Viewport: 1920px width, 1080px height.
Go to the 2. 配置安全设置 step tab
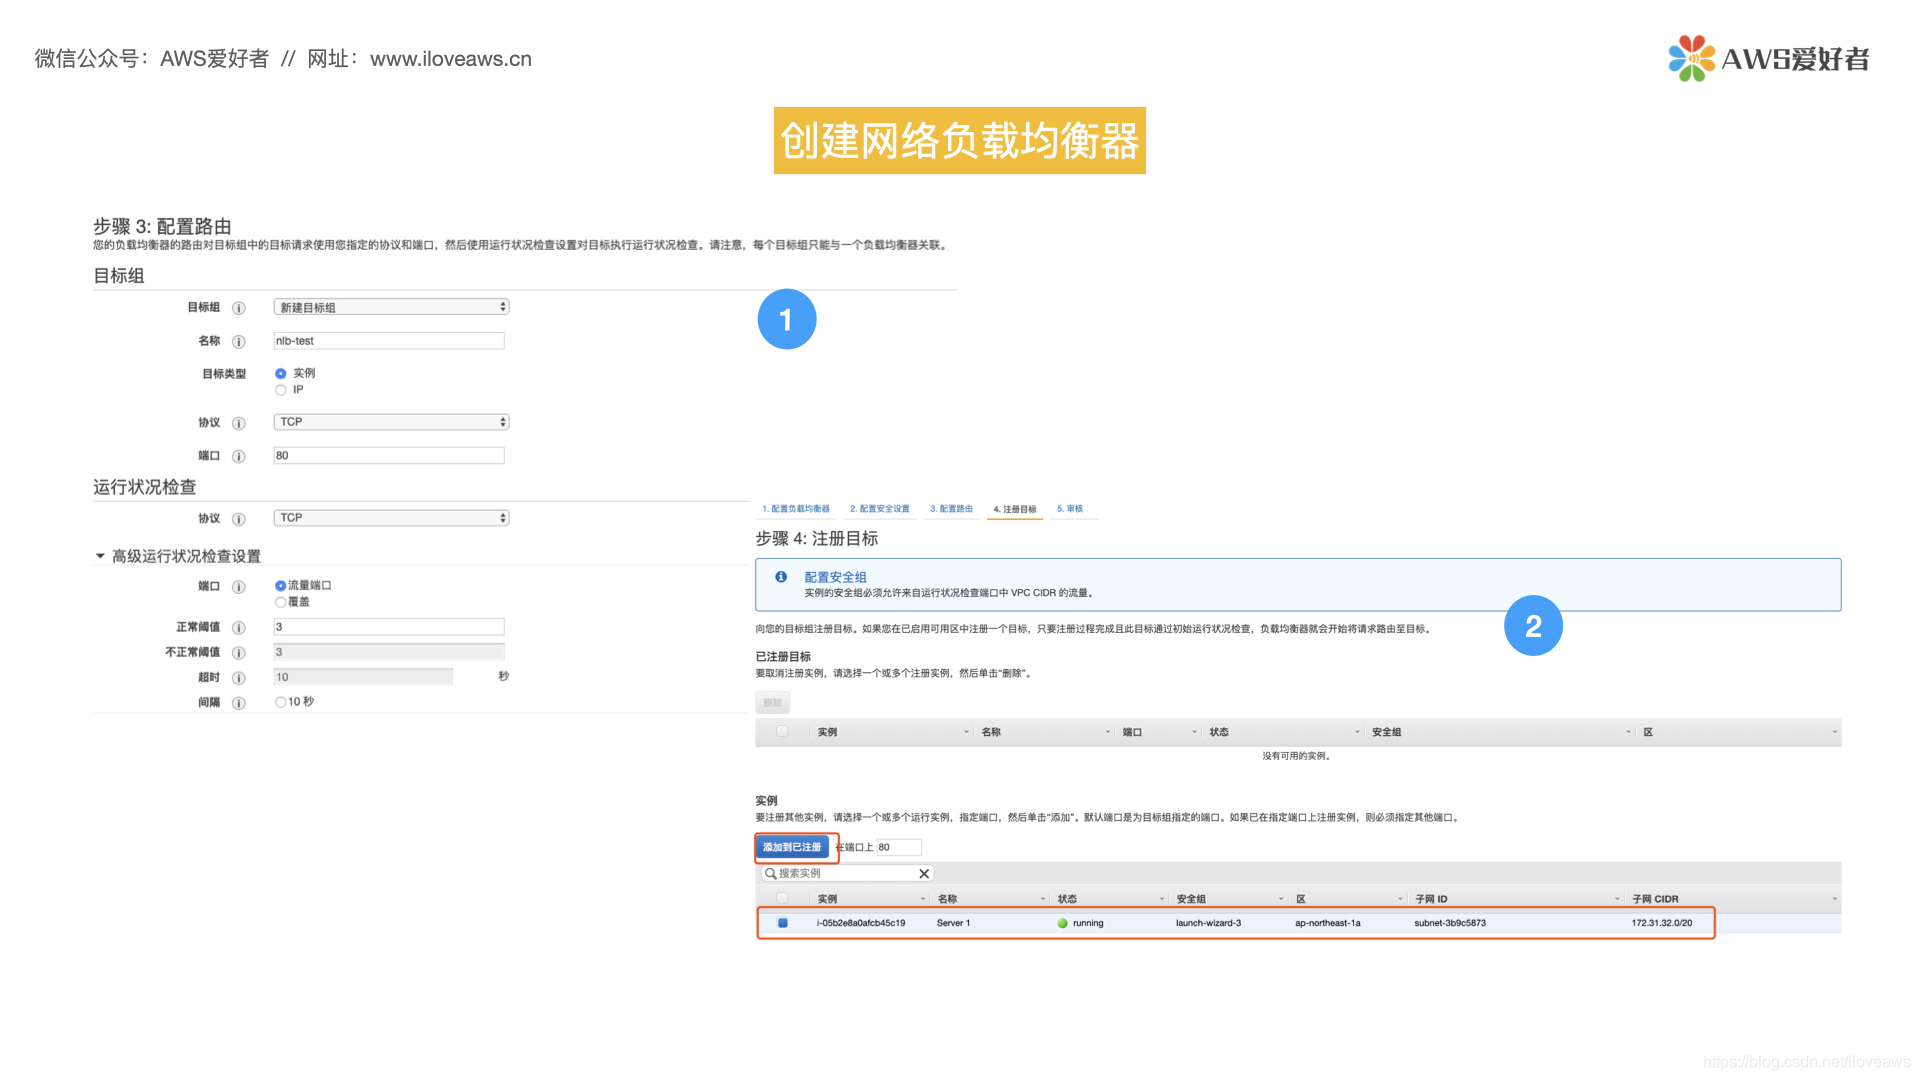tap(880, 509)
